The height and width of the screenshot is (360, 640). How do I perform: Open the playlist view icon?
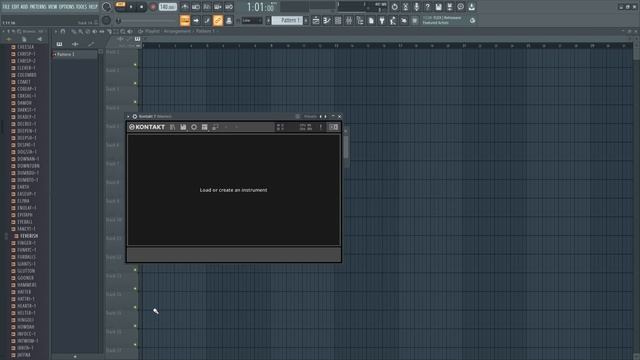pyautogui.click(x=316, y=20)
